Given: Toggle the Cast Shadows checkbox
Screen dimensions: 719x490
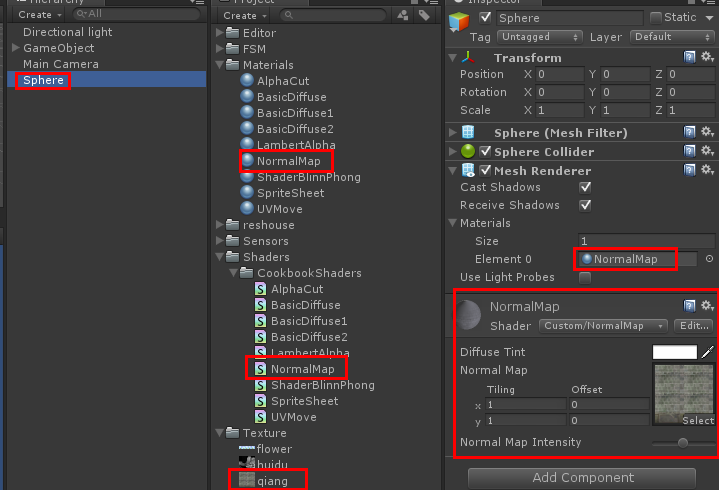Looking at the screenshot, I should (x=585, y=187).
